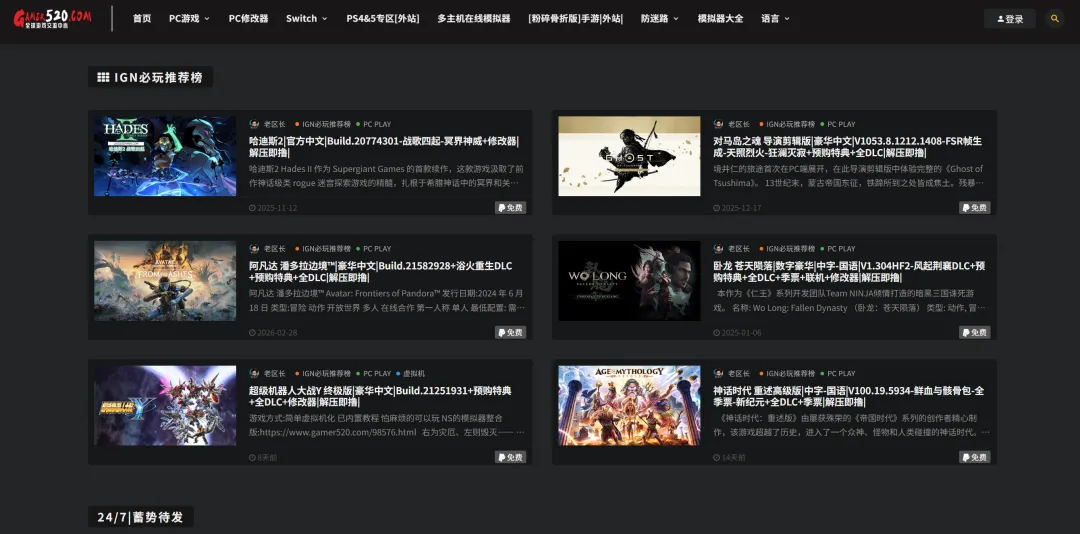Image resolution: width=1080 pixels, height=534 pixels.
Task: Open the 首页 menu item
Action: pos(142,19)
